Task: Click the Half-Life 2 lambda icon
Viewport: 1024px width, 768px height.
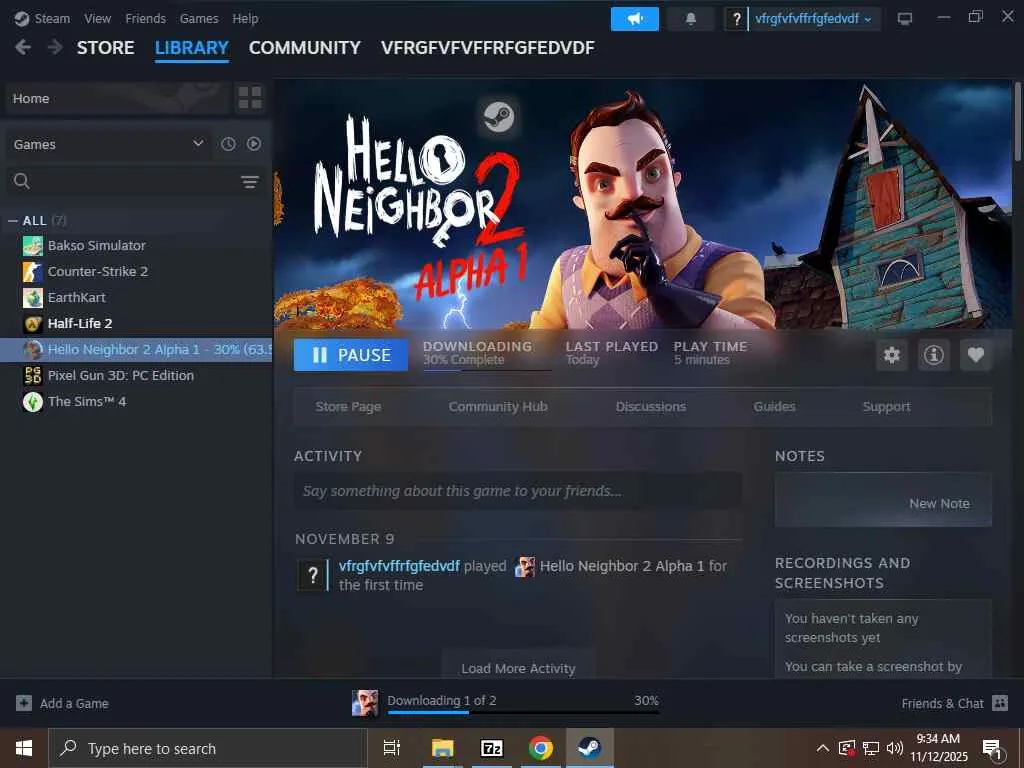Action: point(33,324)
